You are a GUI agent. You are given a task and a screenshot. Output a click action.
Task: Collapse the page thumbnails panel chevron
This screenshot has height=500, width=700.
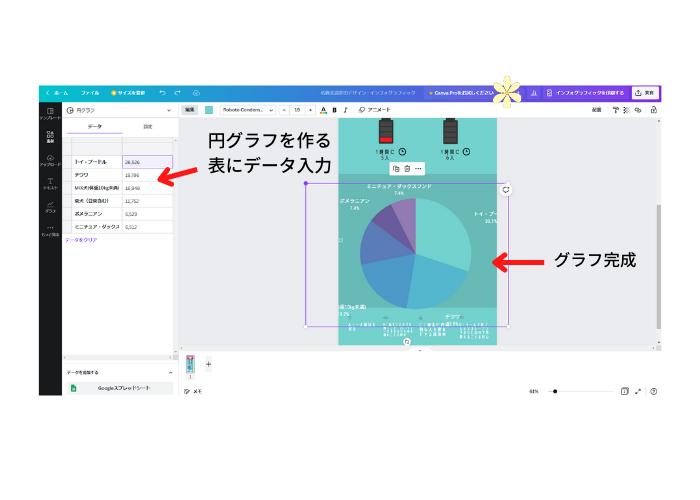420,350
